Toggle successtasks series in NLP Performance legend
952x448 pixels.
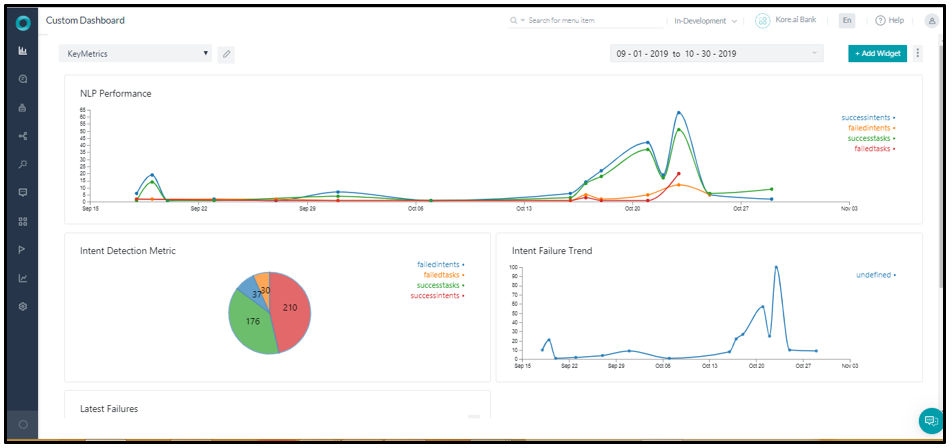click(871, 138)
